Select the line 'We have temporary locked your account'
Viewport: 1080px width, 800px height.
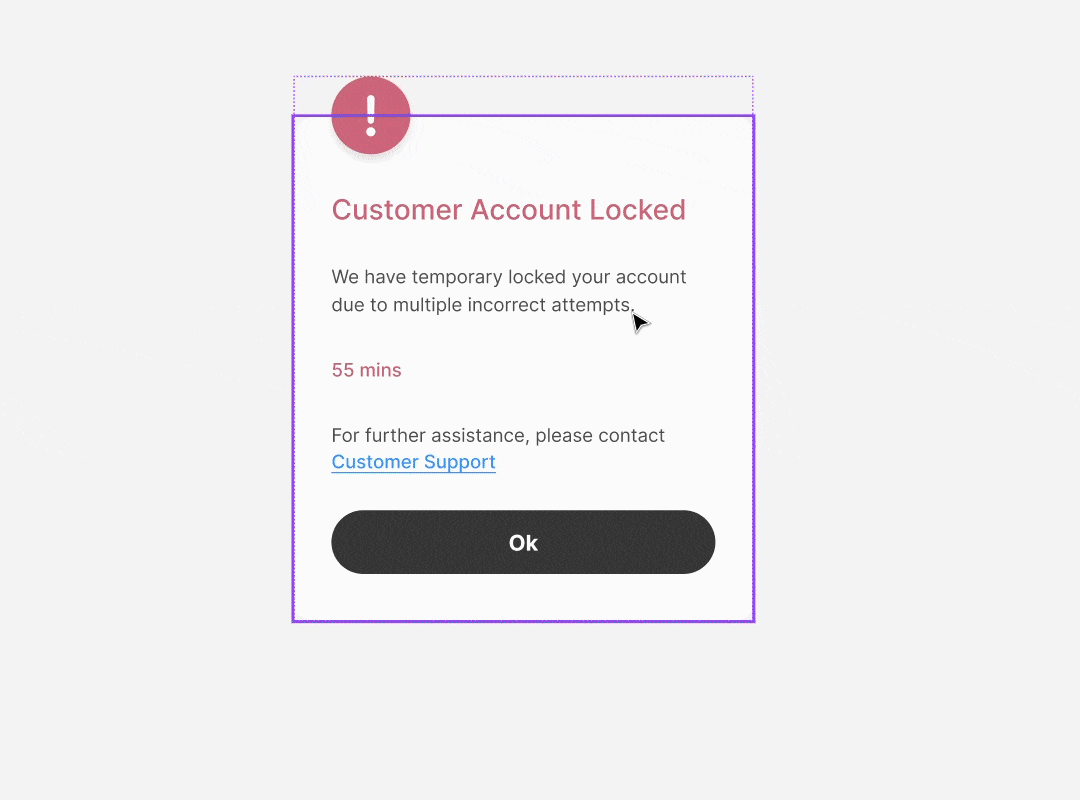508,276
